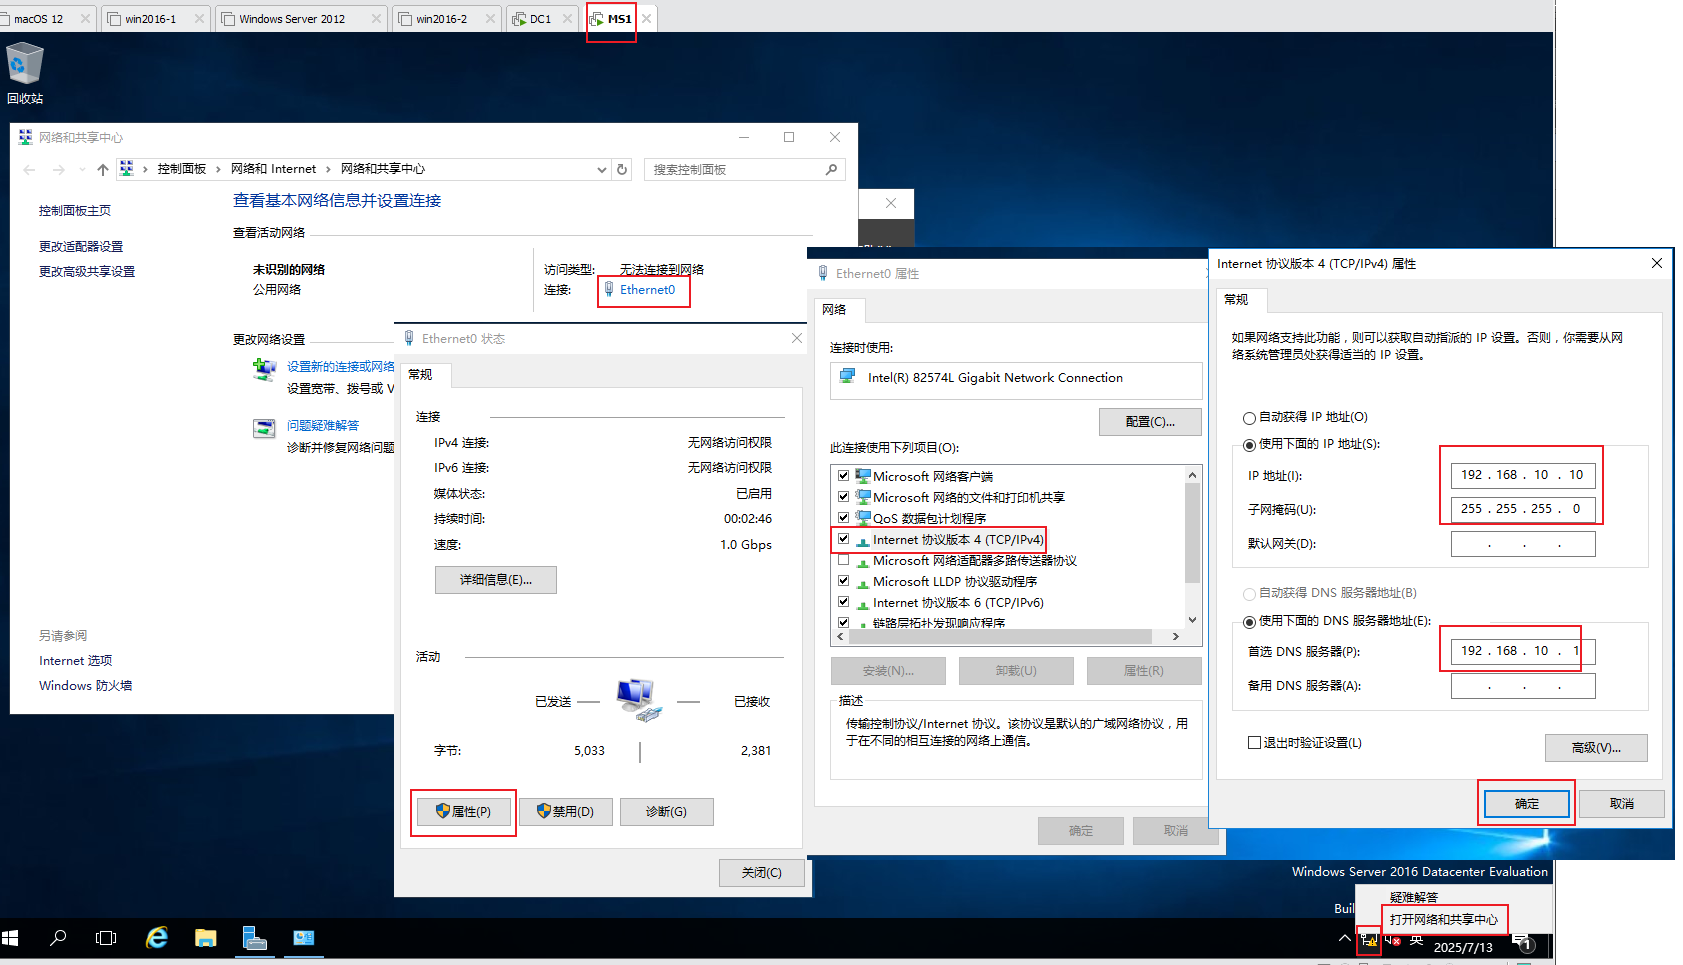Open the Recycle Bin desktop icon
This screenshot has height=965, width=1683.
(25, 73)
